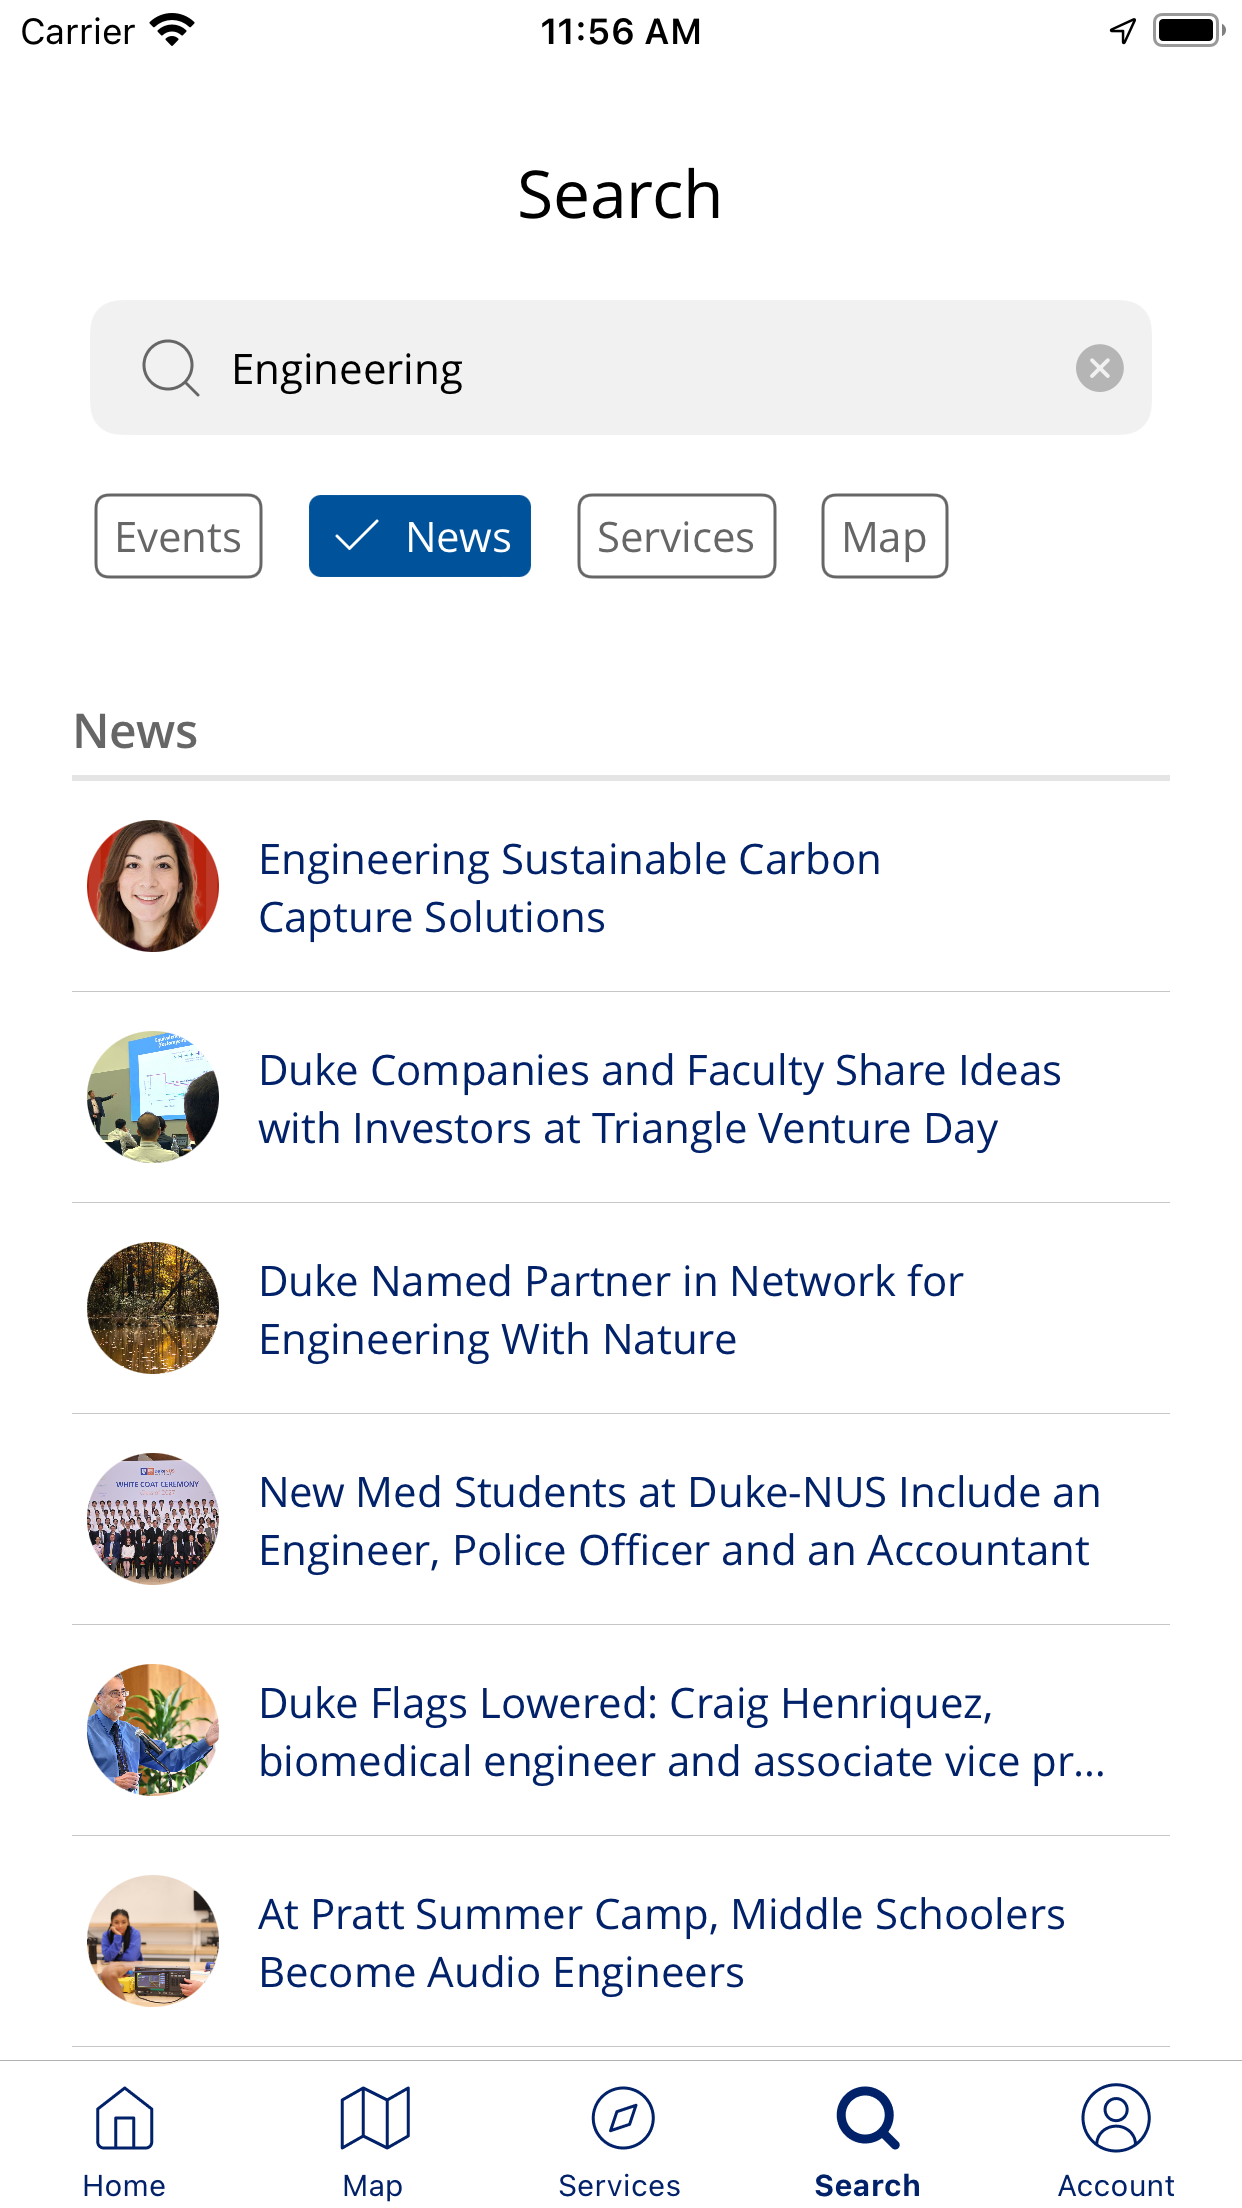Tap the location arrow in status bar
This screenshot has width=1242, height=2208.
click(1123, 31)
